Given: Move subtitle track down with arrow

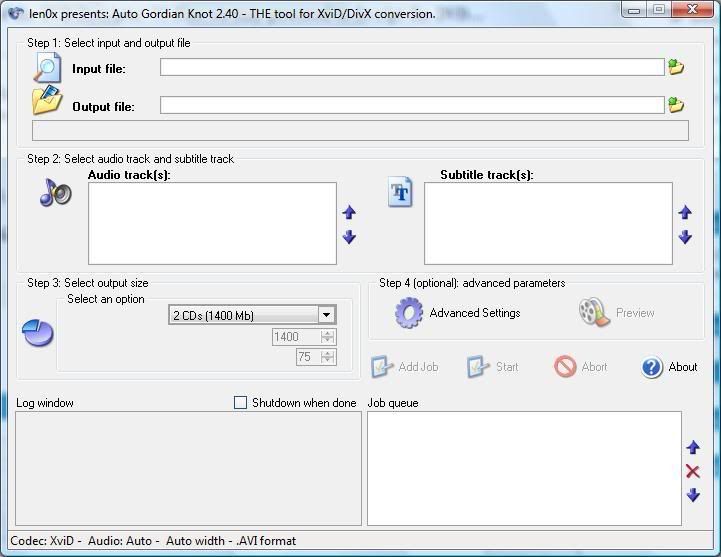Looking at the screenshot, I should 685,237.
